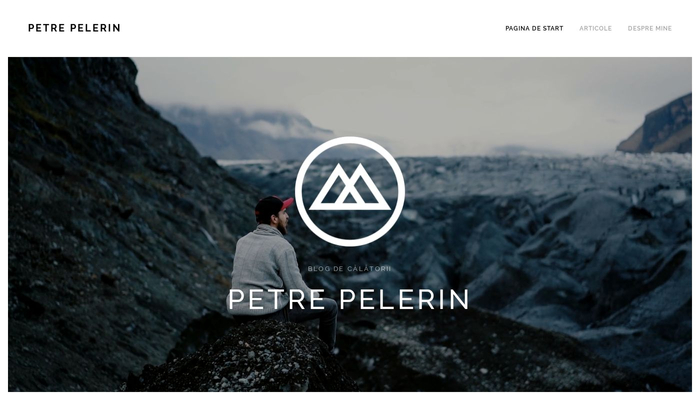Image resolution: width=700 pixels, height=400 pixels.
Task: Select the Blog de Călătorii subtitle text
Action: [x=349, y=269]
